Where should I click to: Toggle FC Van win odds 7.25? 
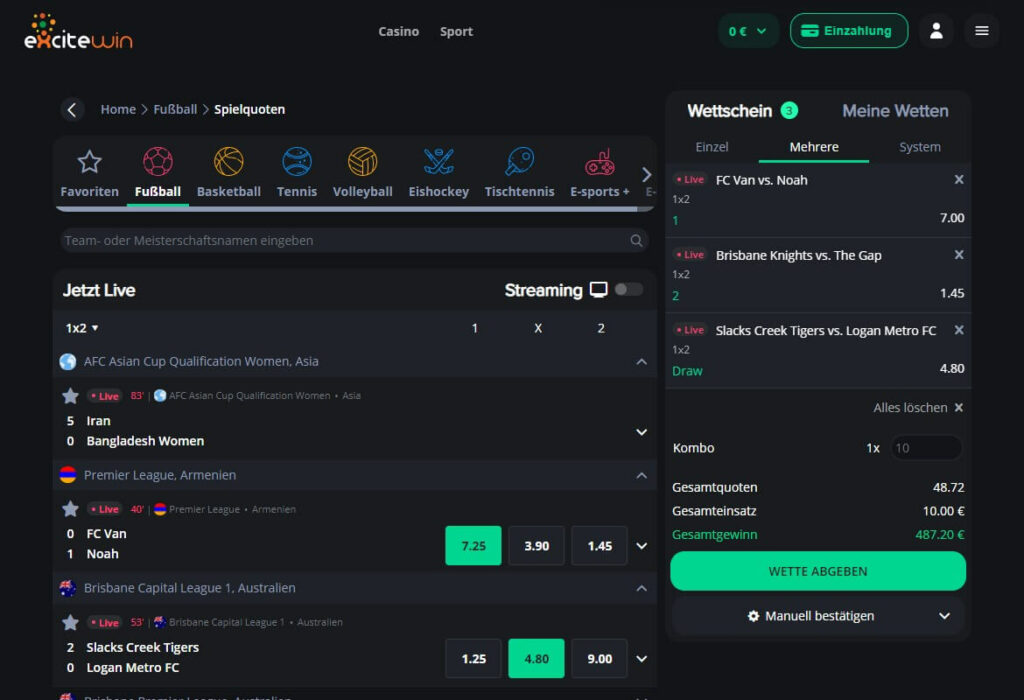pyautogui.click(x=473, y=545)
